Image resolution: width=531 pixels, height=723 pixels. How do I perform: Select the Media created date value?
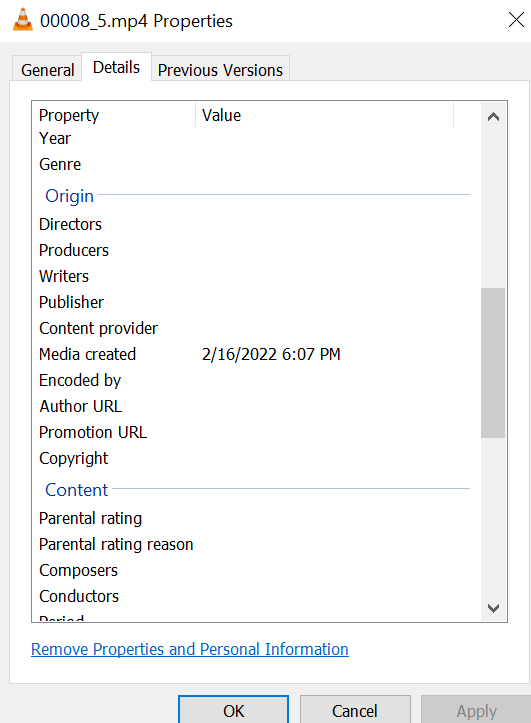(x=271, y=354)
